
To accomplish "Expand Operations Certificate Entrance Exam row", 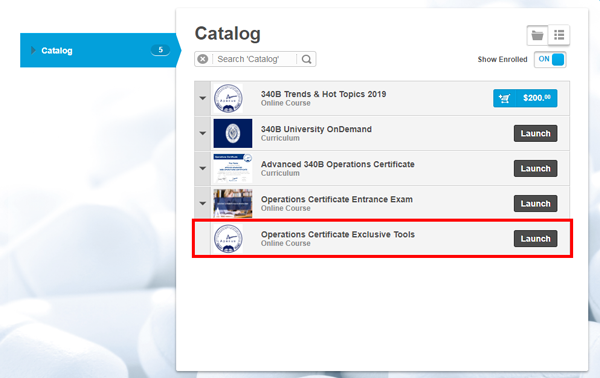I will tap(202, 204).
